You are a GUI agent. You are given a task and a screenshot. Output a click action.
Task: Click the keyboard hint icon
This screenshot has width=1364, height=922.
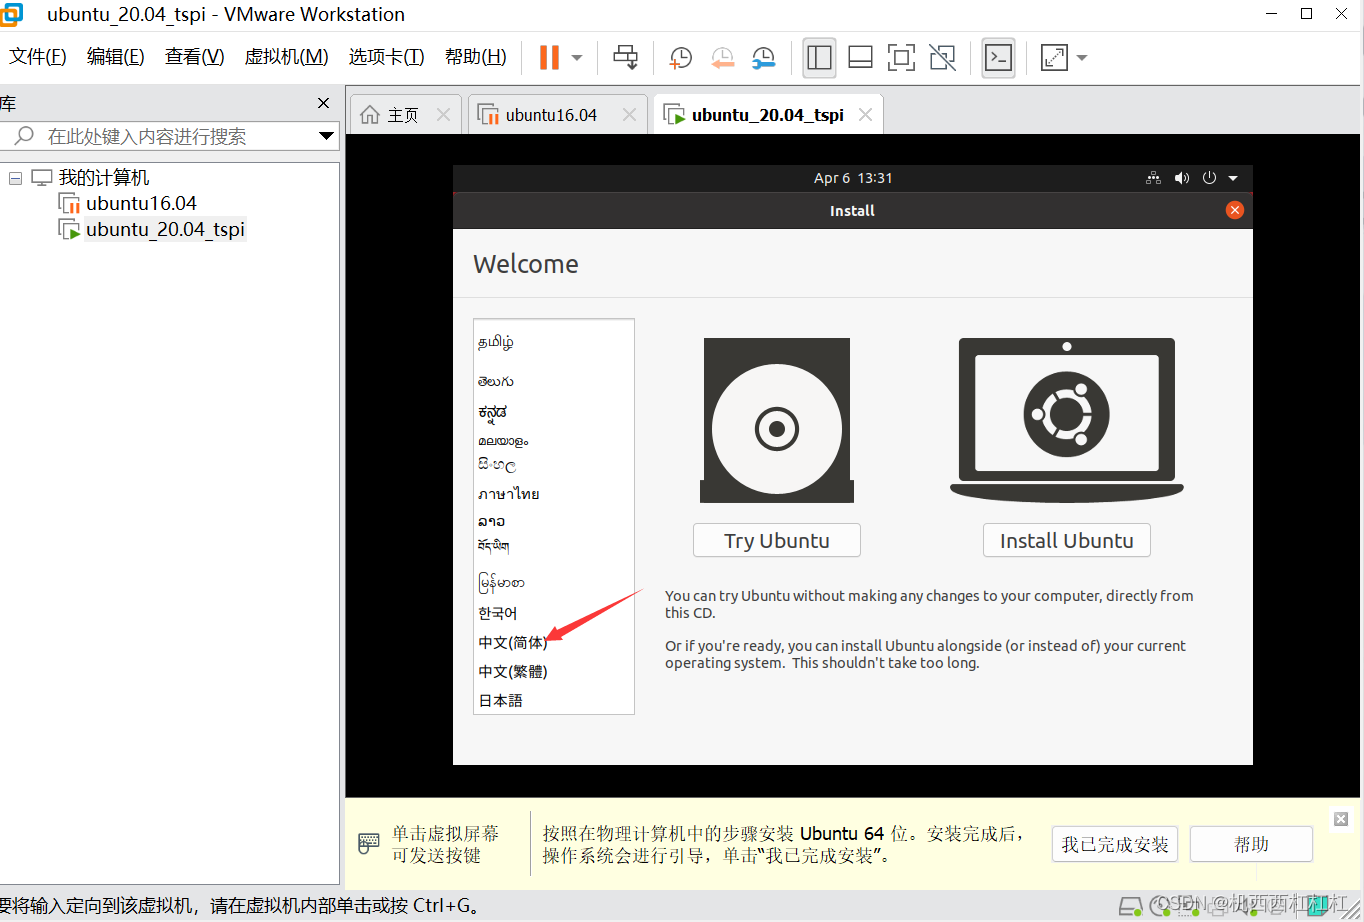369,844
